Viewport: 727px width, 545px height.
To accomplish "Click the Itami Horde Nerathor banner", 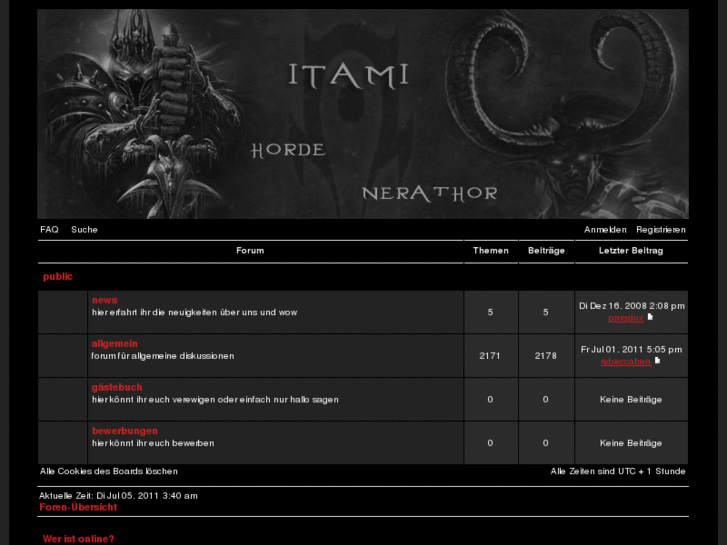I will [x=363, y=114].
